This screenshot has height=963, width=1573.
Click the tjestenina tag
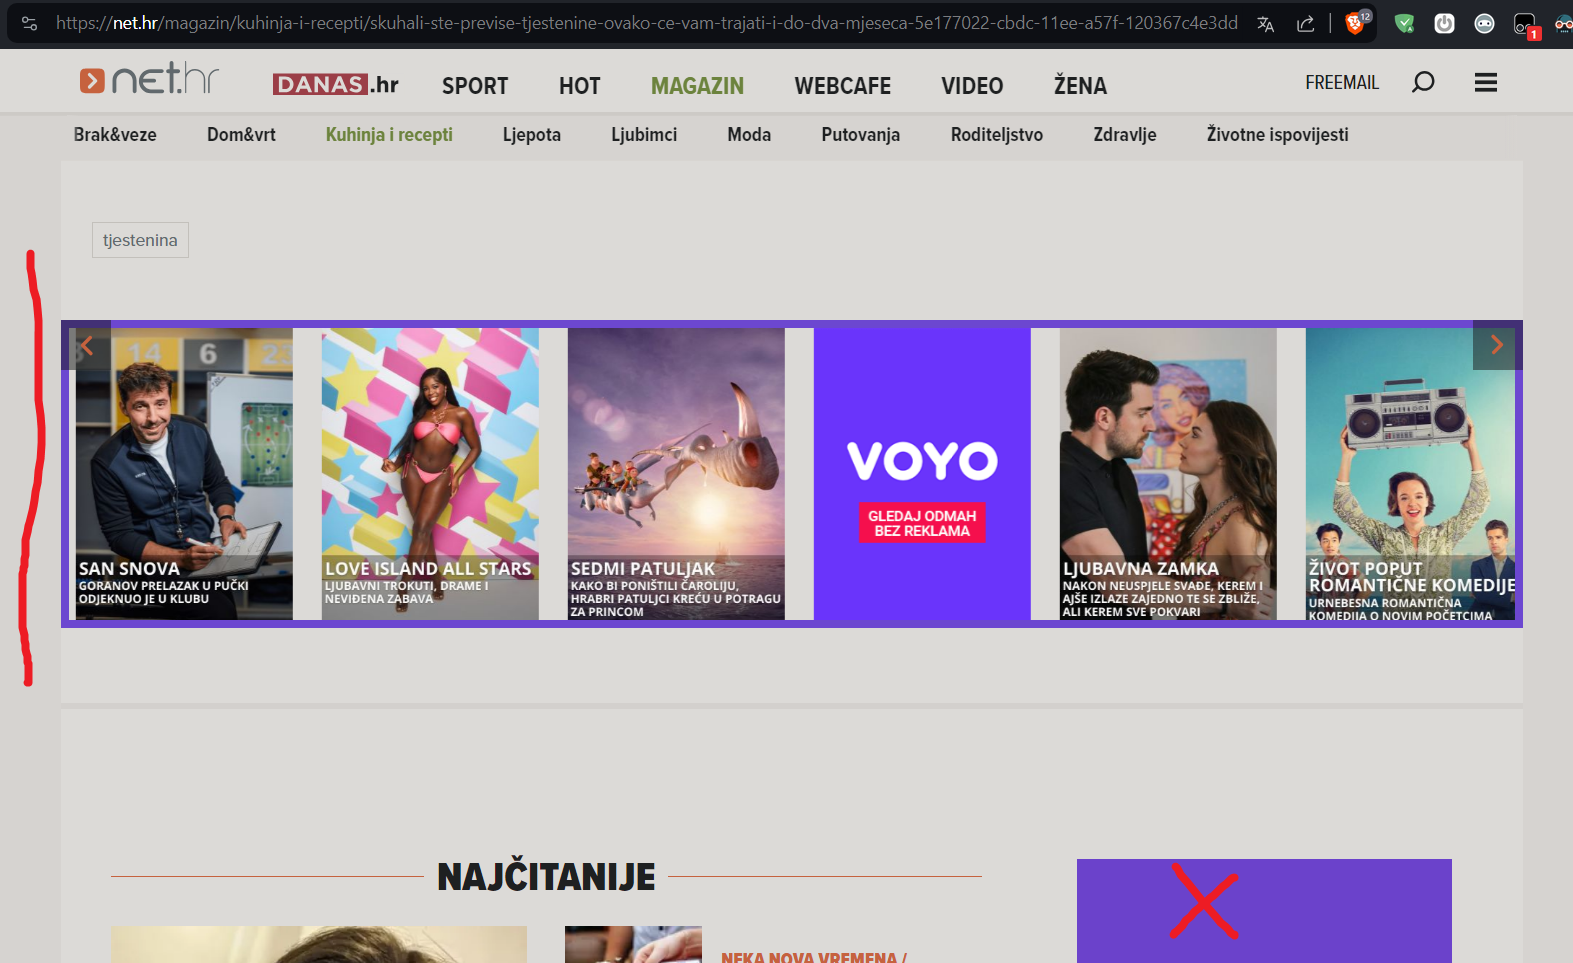(x=140, y=240)
